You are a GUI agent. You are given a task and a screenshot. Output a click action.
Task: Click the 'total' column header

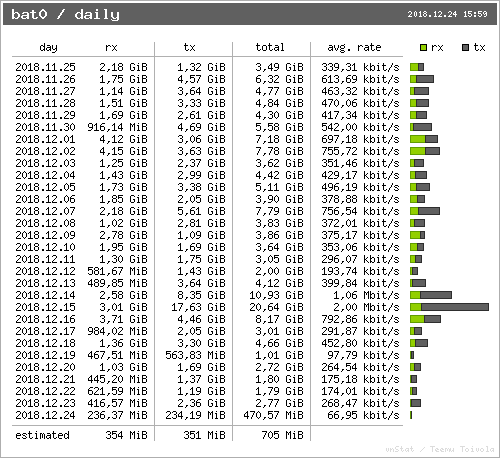pyautogui.click(x=270, y=47)
